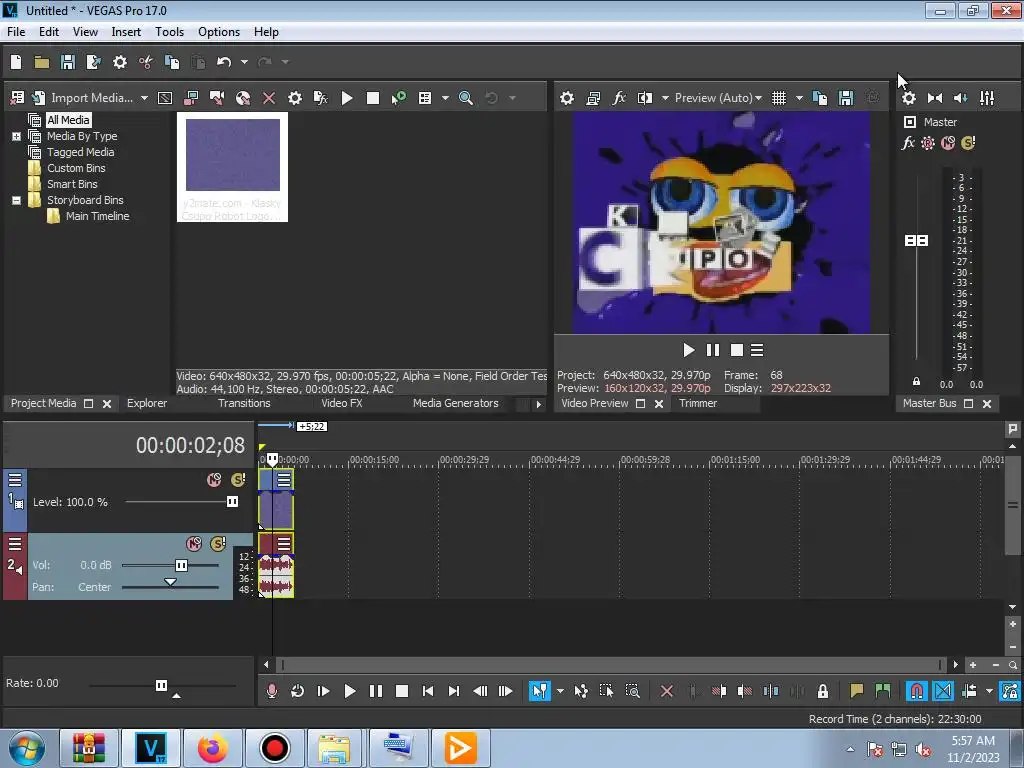The height and width of the screenshot is (768, 1024).
Task: Play video in Video Preview pane
Action: click(688, 351)
